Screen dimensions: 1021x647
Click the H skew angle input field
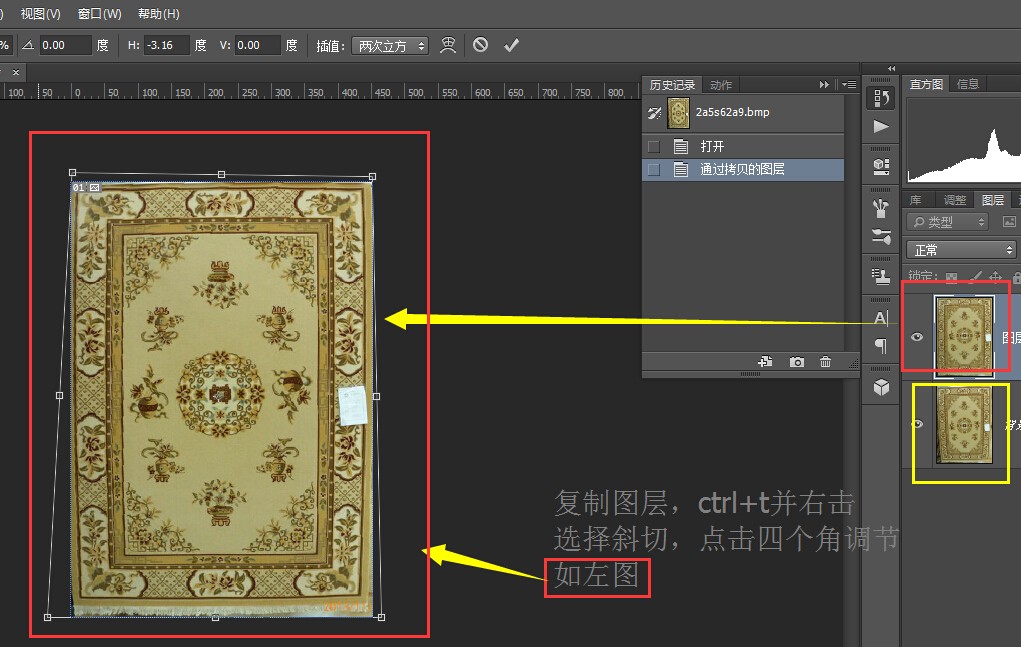166,45
